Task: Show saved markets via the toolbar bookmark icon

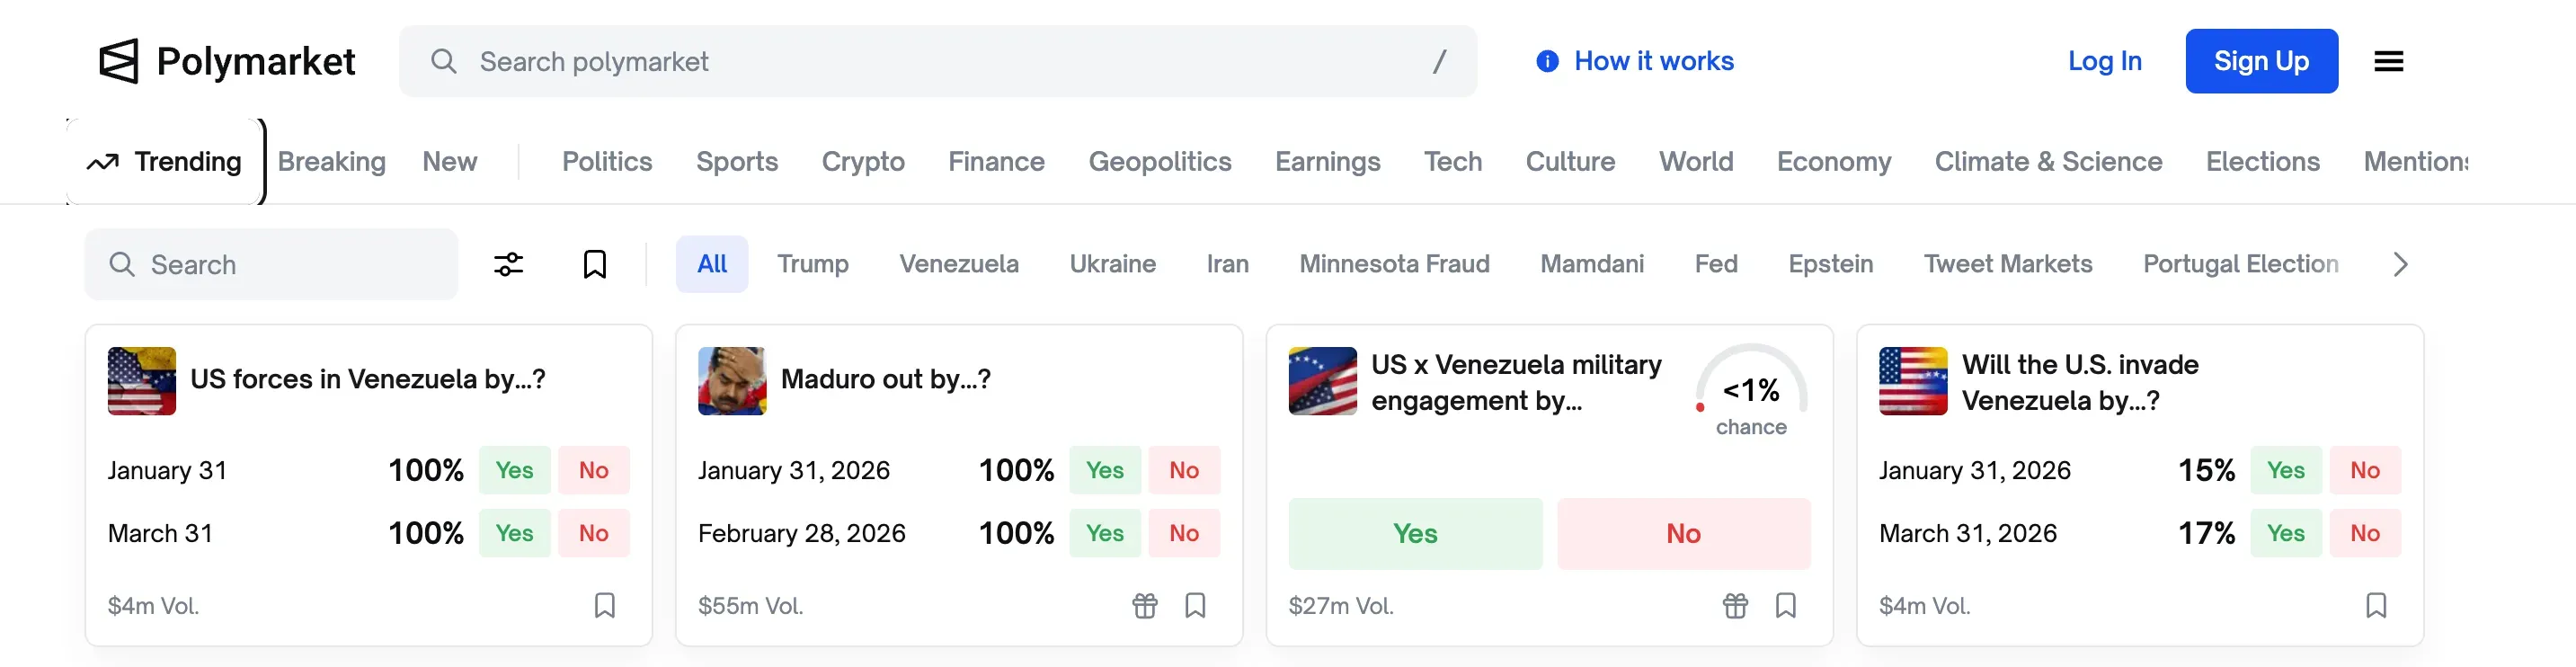Action: [594, 264]
